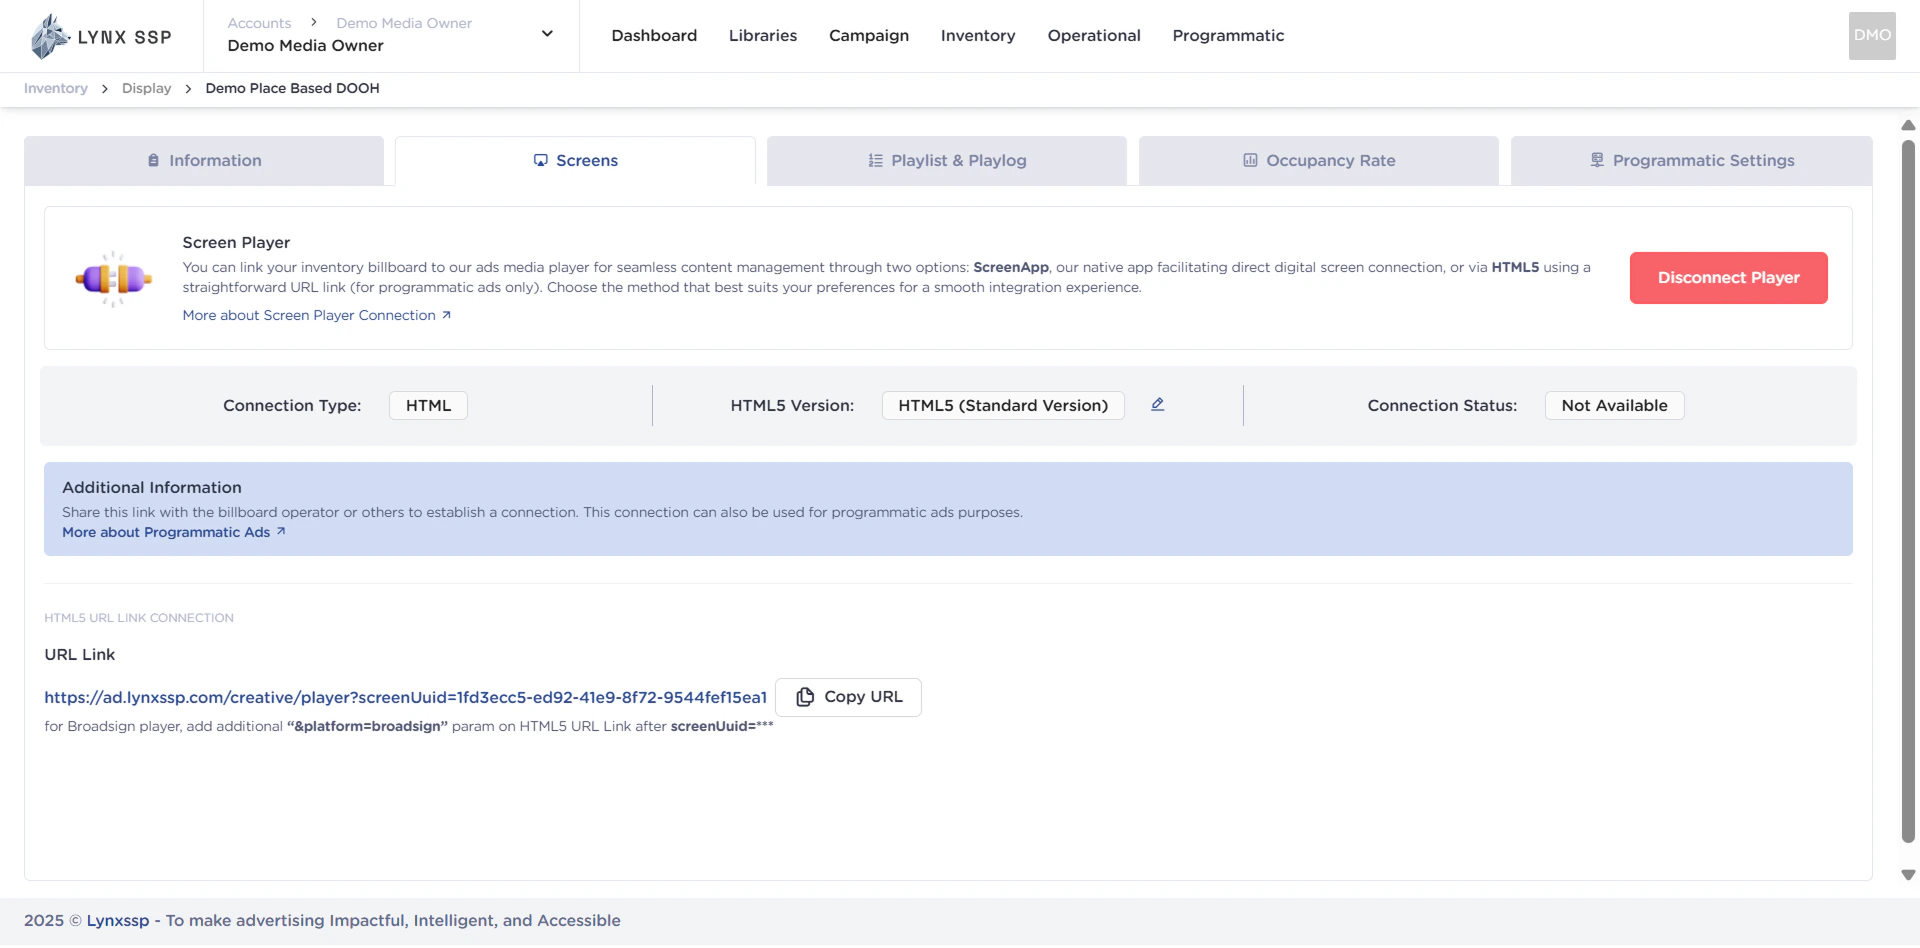Click the HTML connection type badge
The width and height of the screenshot is (1920, 948).
pyautogui.click(x=428, y=406)
